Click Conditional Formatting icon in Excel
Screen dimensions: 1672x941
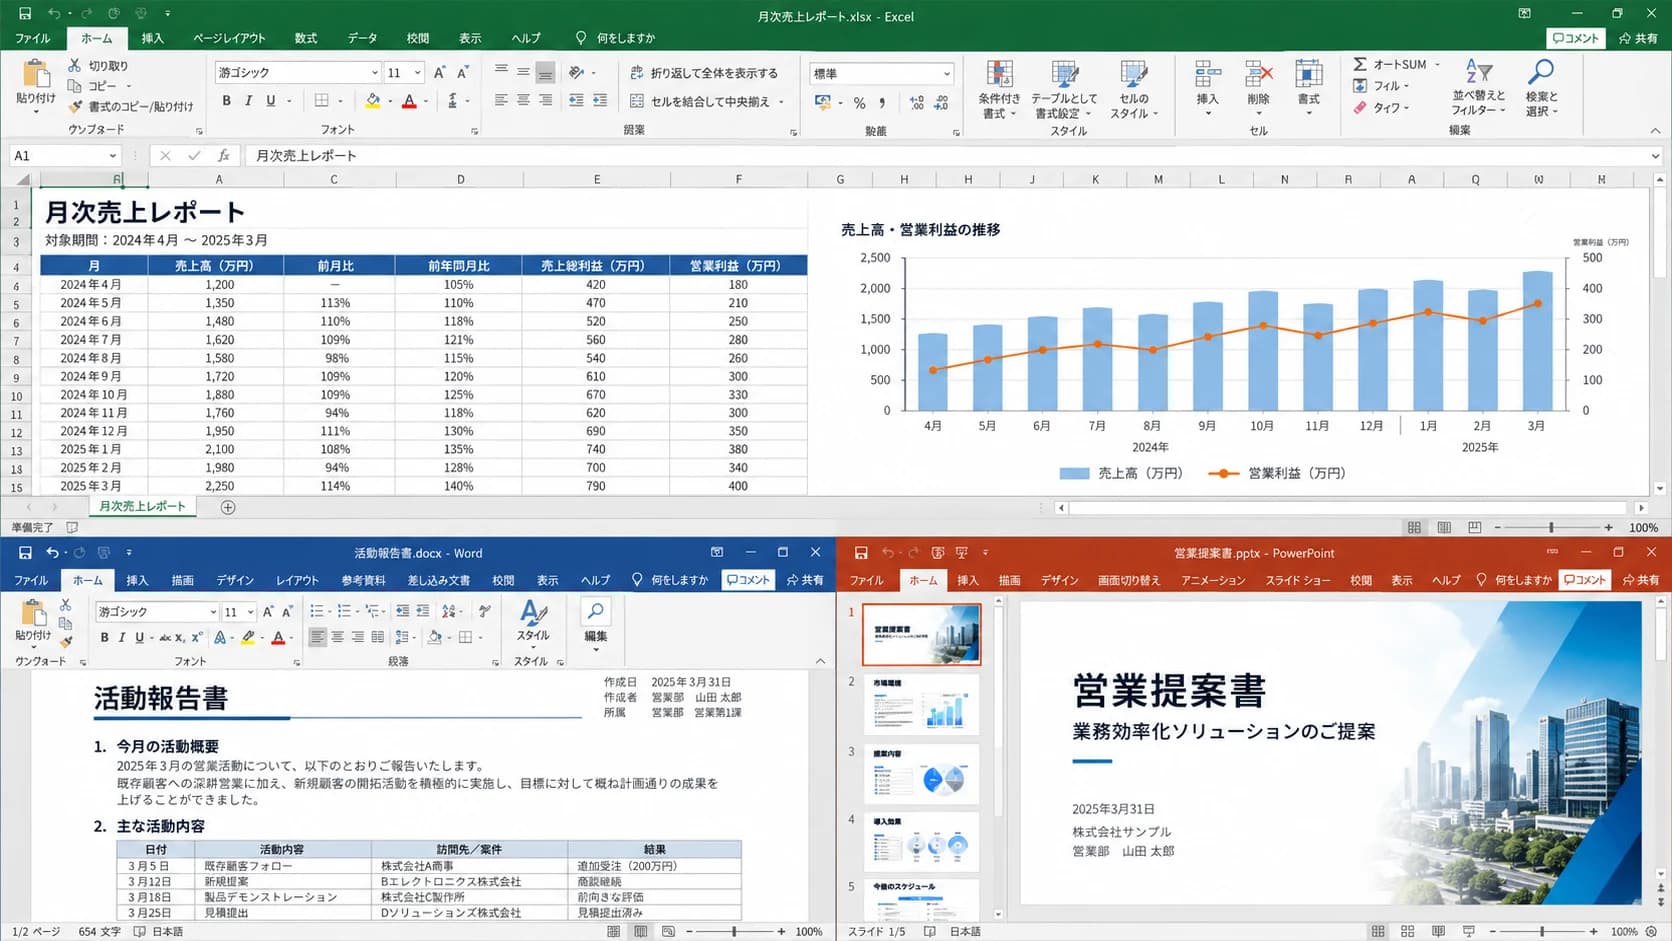(999, 76)
